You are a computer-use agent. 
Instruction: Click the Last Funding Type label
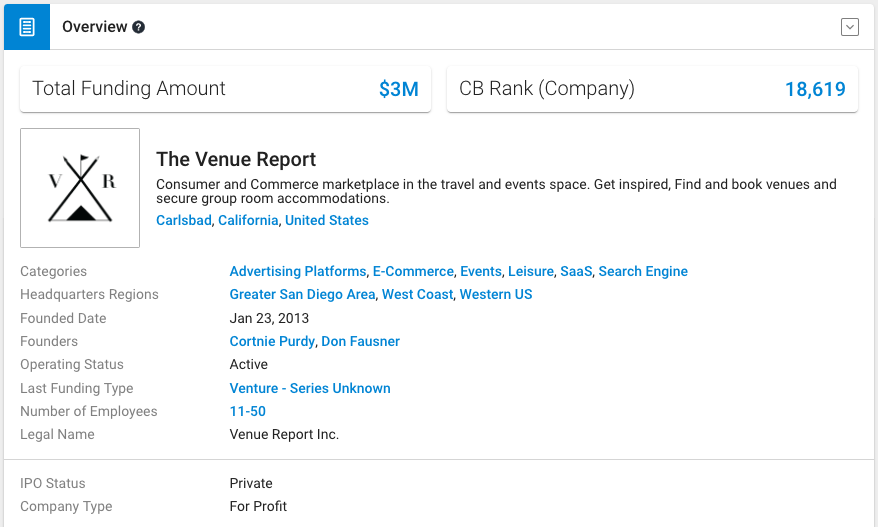[x=77, y=388]
